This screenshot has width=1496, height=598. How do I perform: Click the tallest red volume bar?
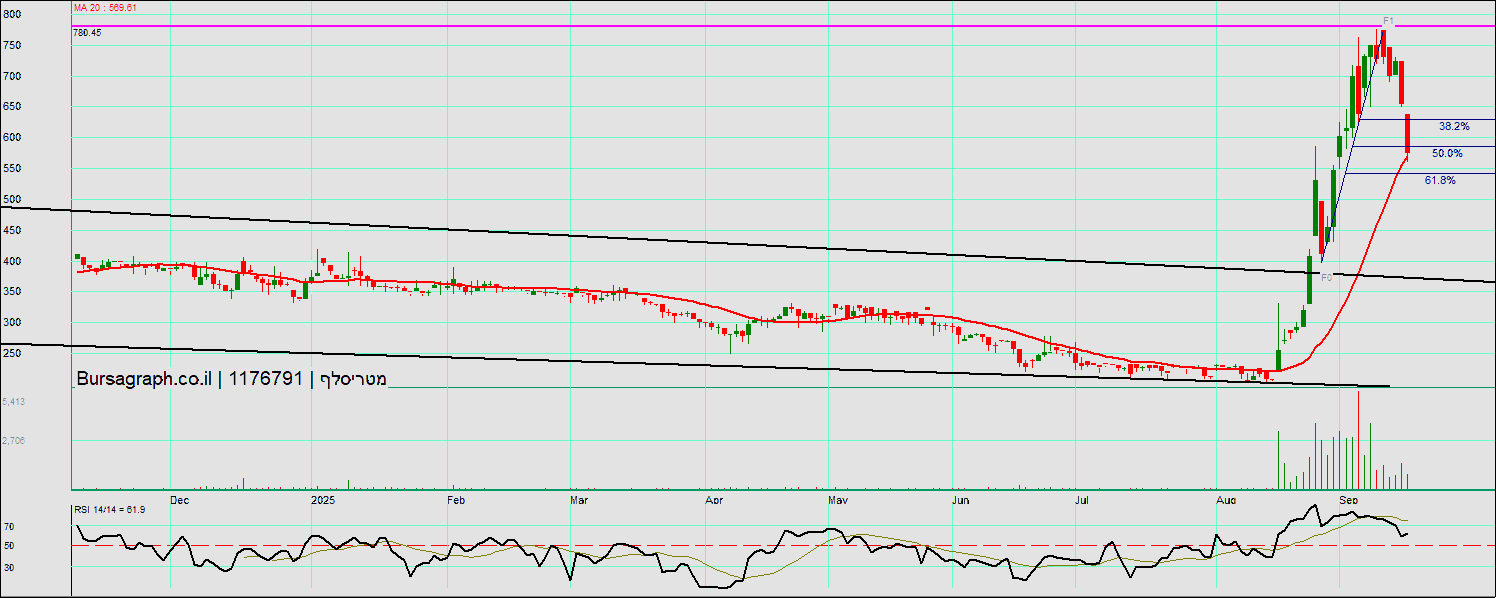click(x=1359, y=440)
